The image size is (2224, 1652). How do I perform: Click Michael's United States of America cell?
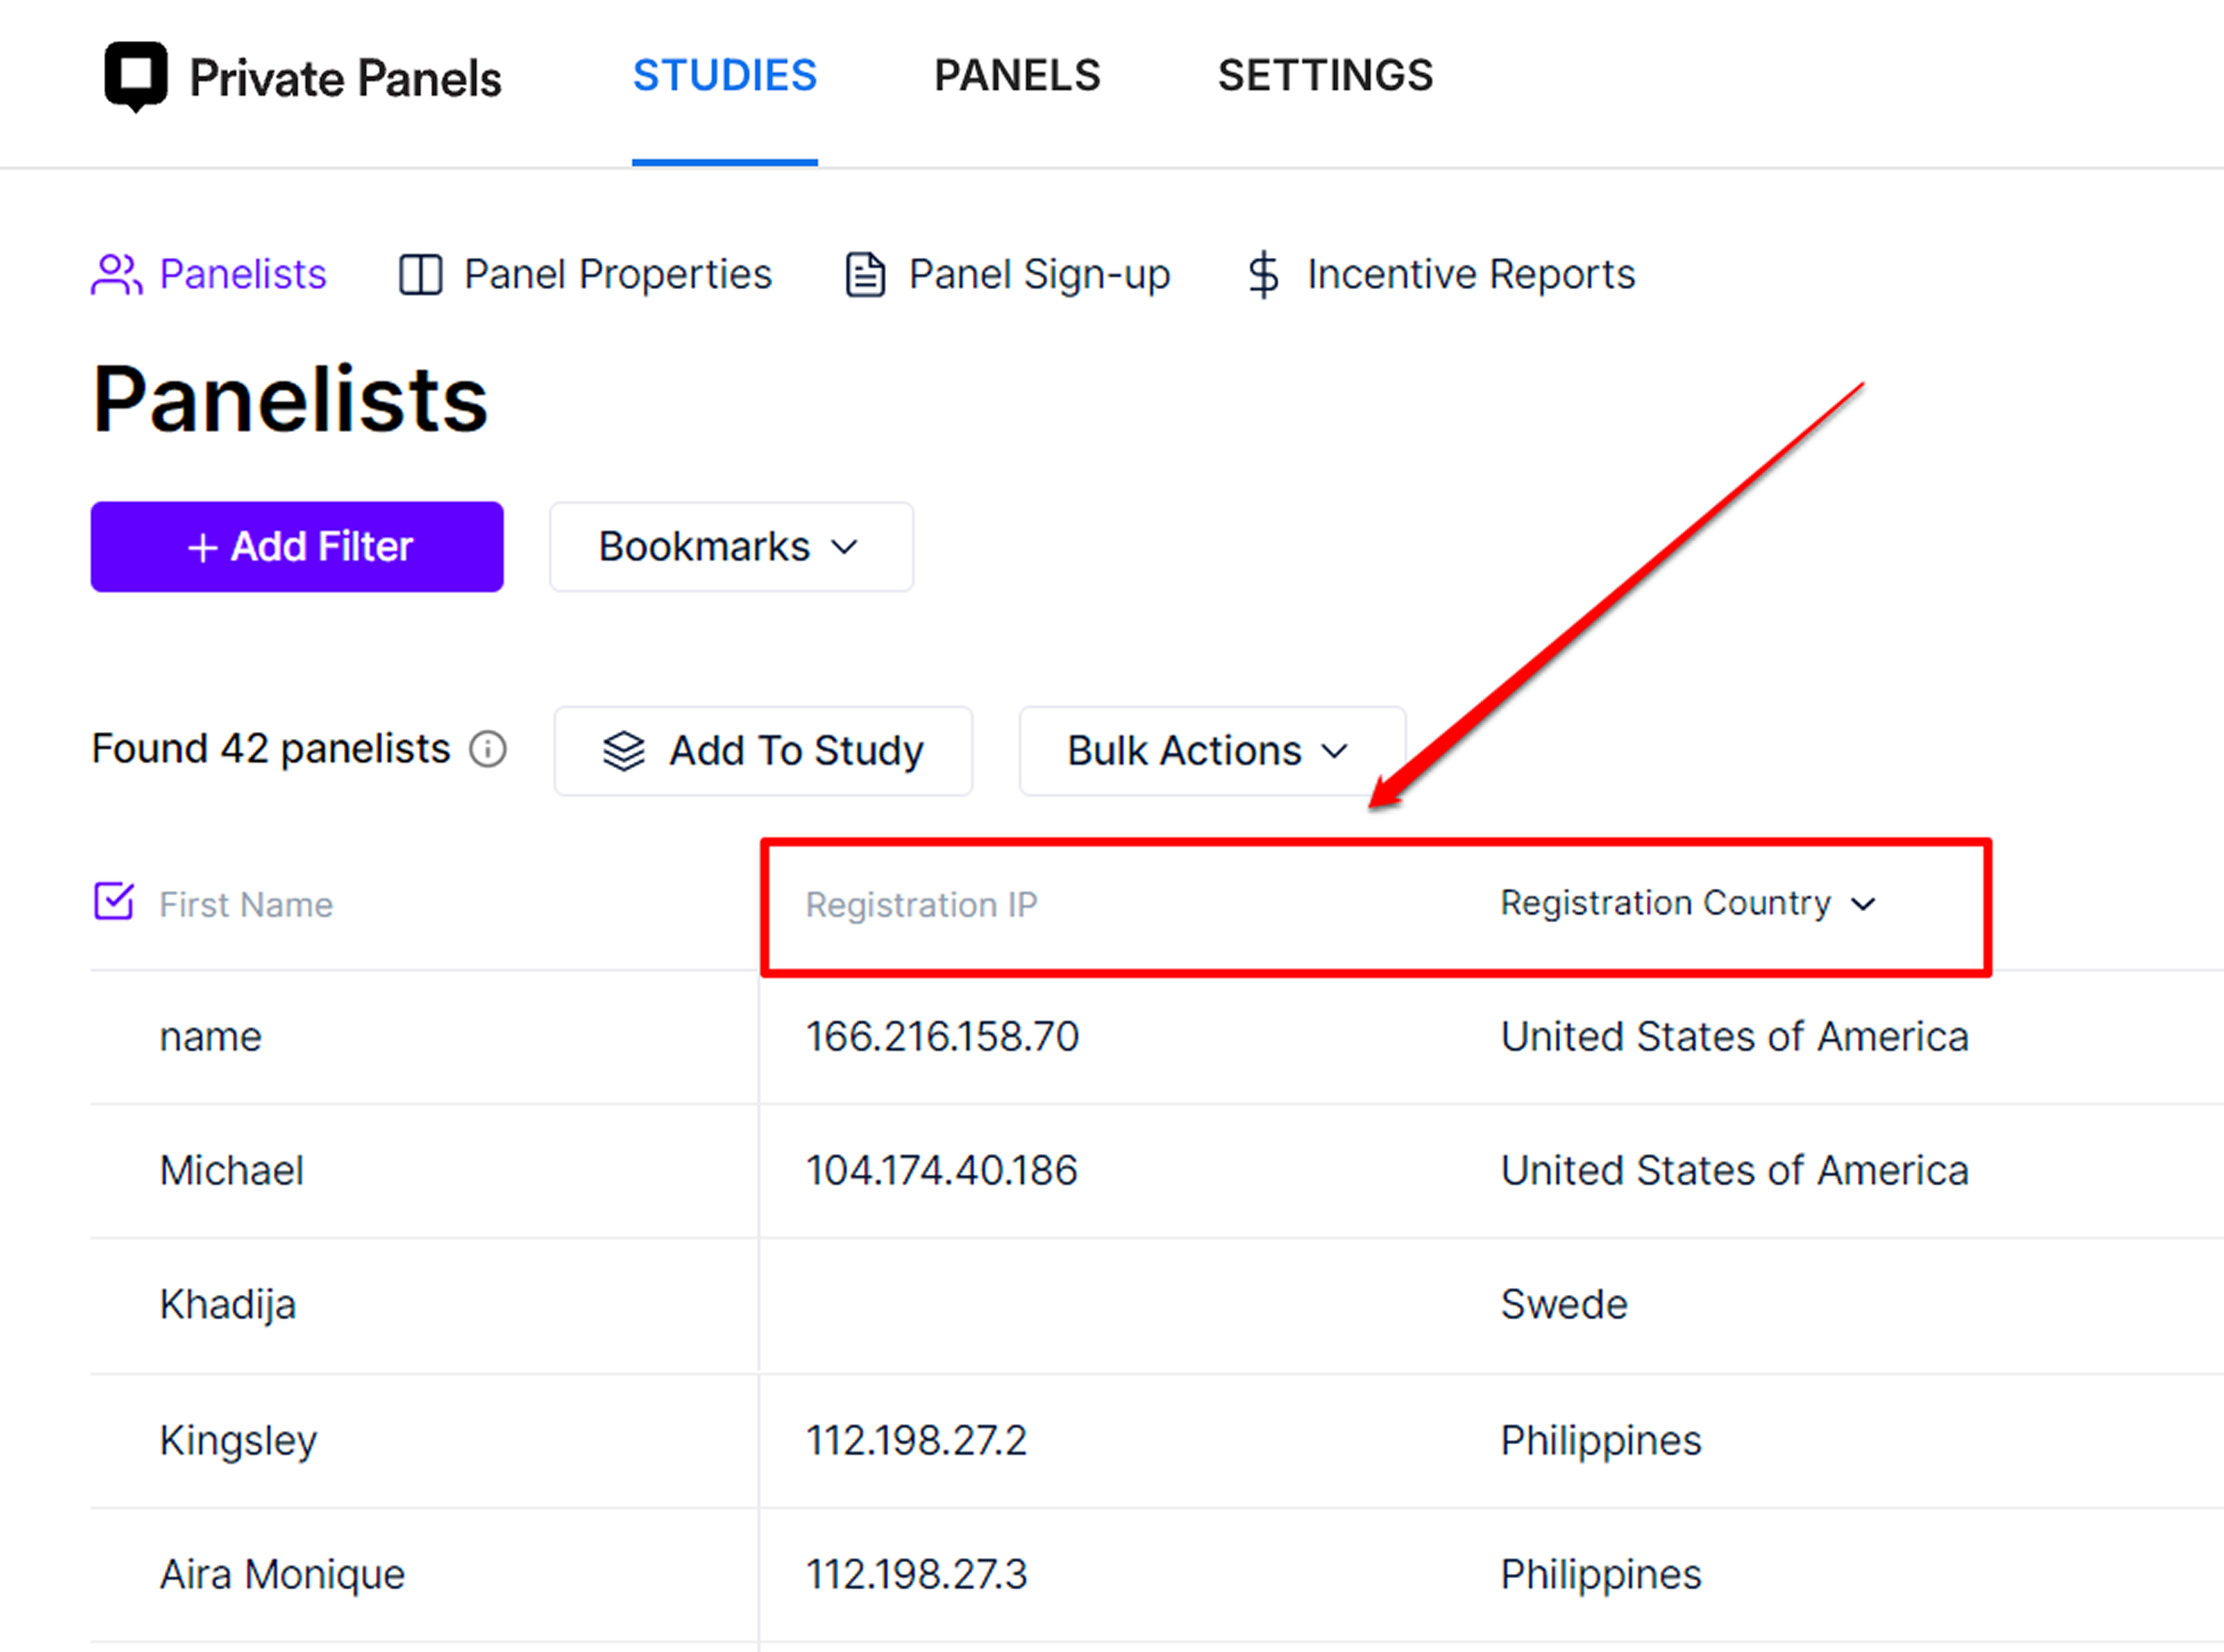click(1735, 1171)
